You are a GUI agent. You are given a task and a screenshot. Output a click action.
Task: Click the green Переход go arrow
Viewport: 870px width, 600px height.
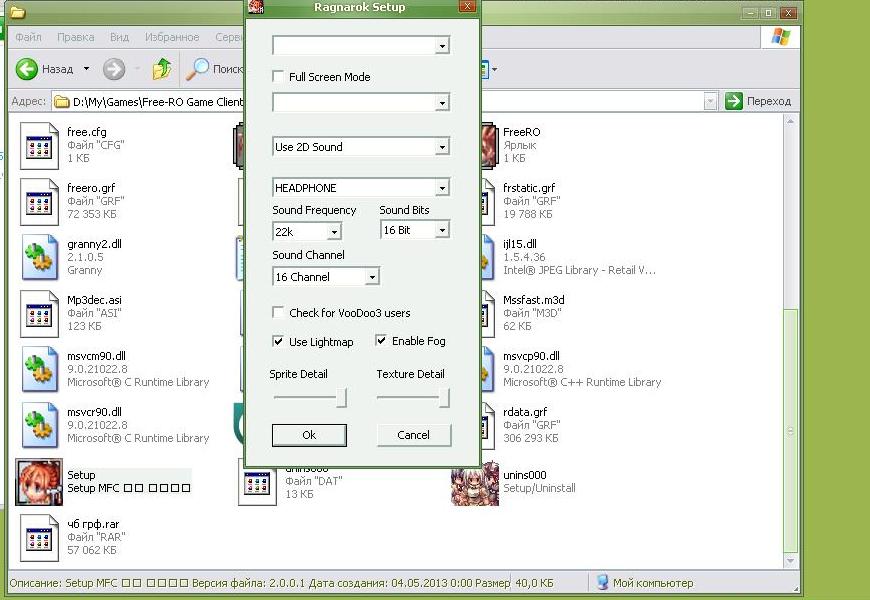(x=734, y=101)
